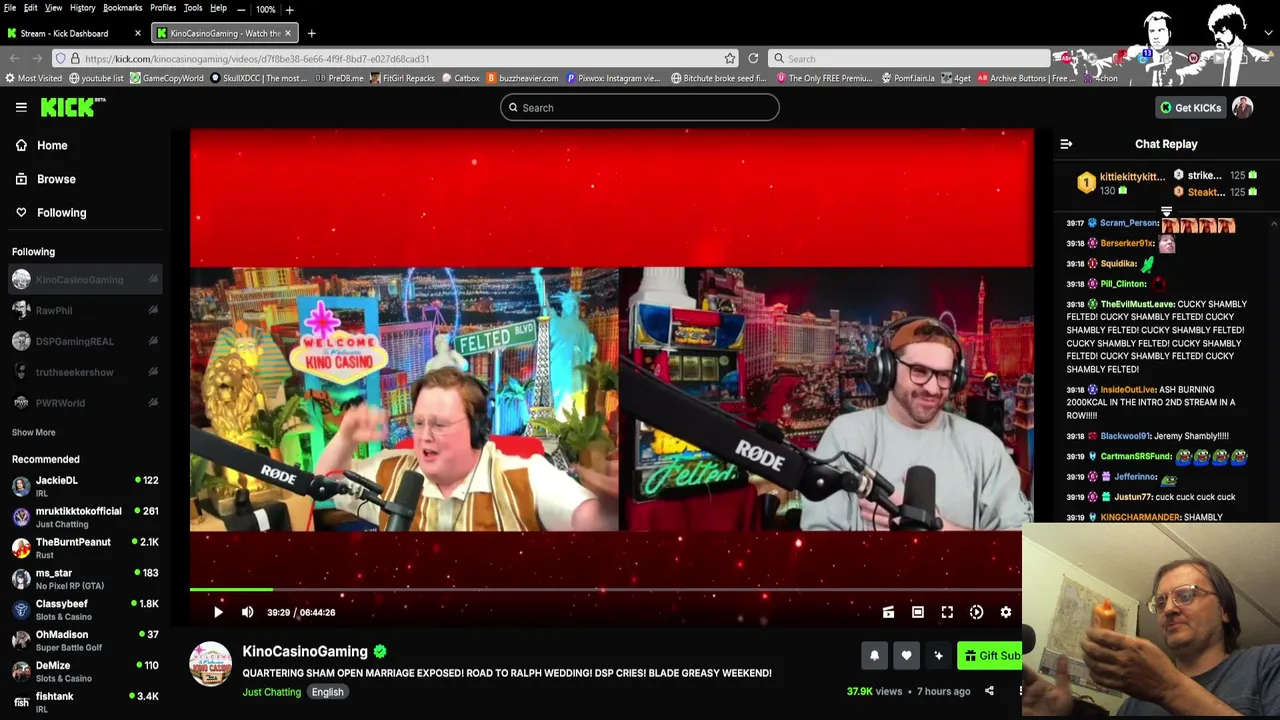Open the File menu
The image size is (1280, 720).
tap(10, 8)
